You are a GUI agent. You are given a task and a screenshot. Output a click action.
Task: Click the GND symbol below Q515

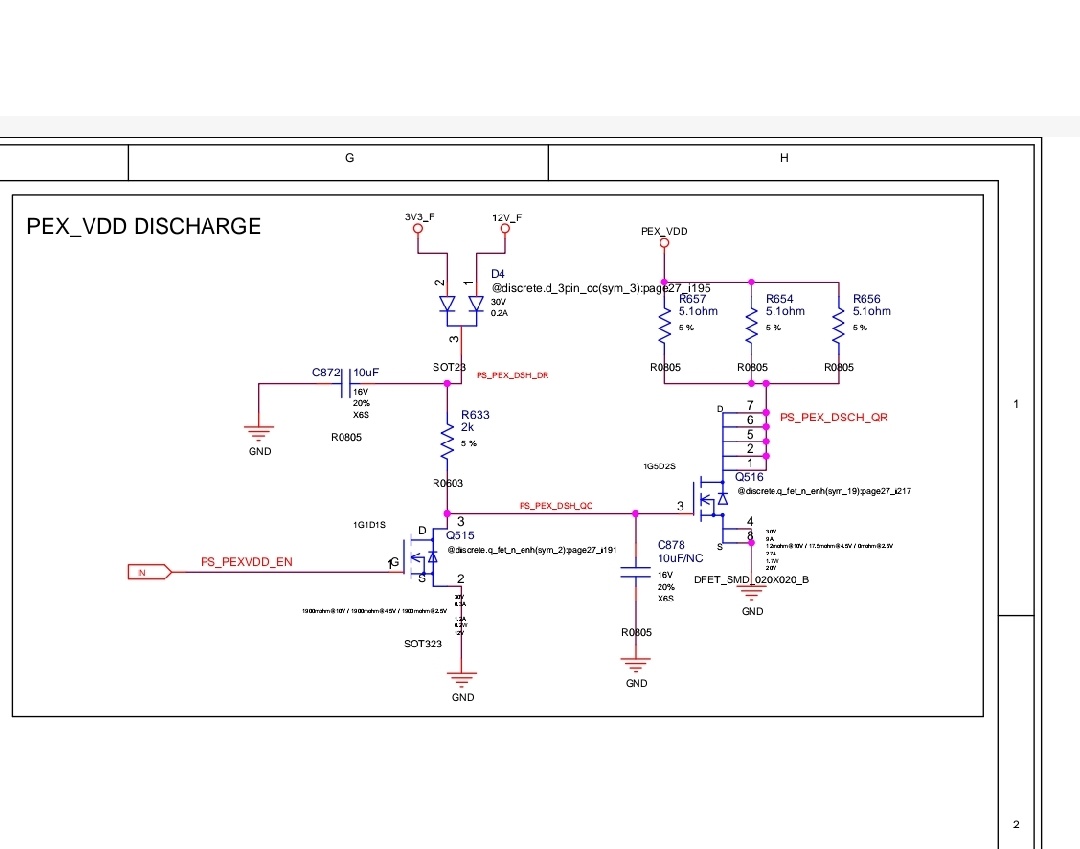click(461, 680)
